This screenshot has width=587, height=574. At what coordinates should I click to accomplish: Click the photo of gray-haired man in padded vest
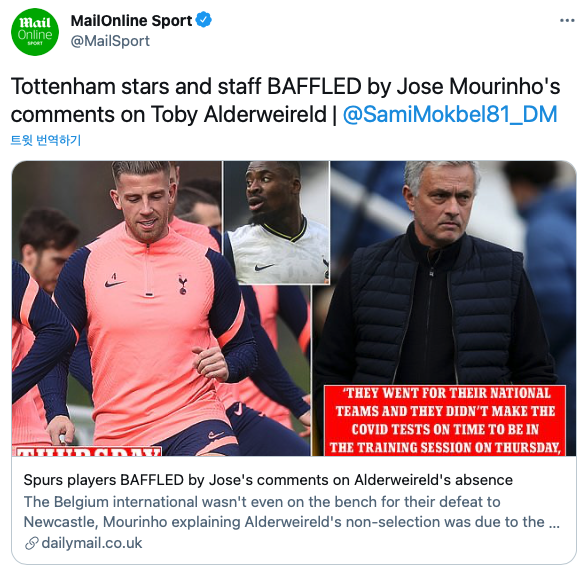(x=444, y=273)
